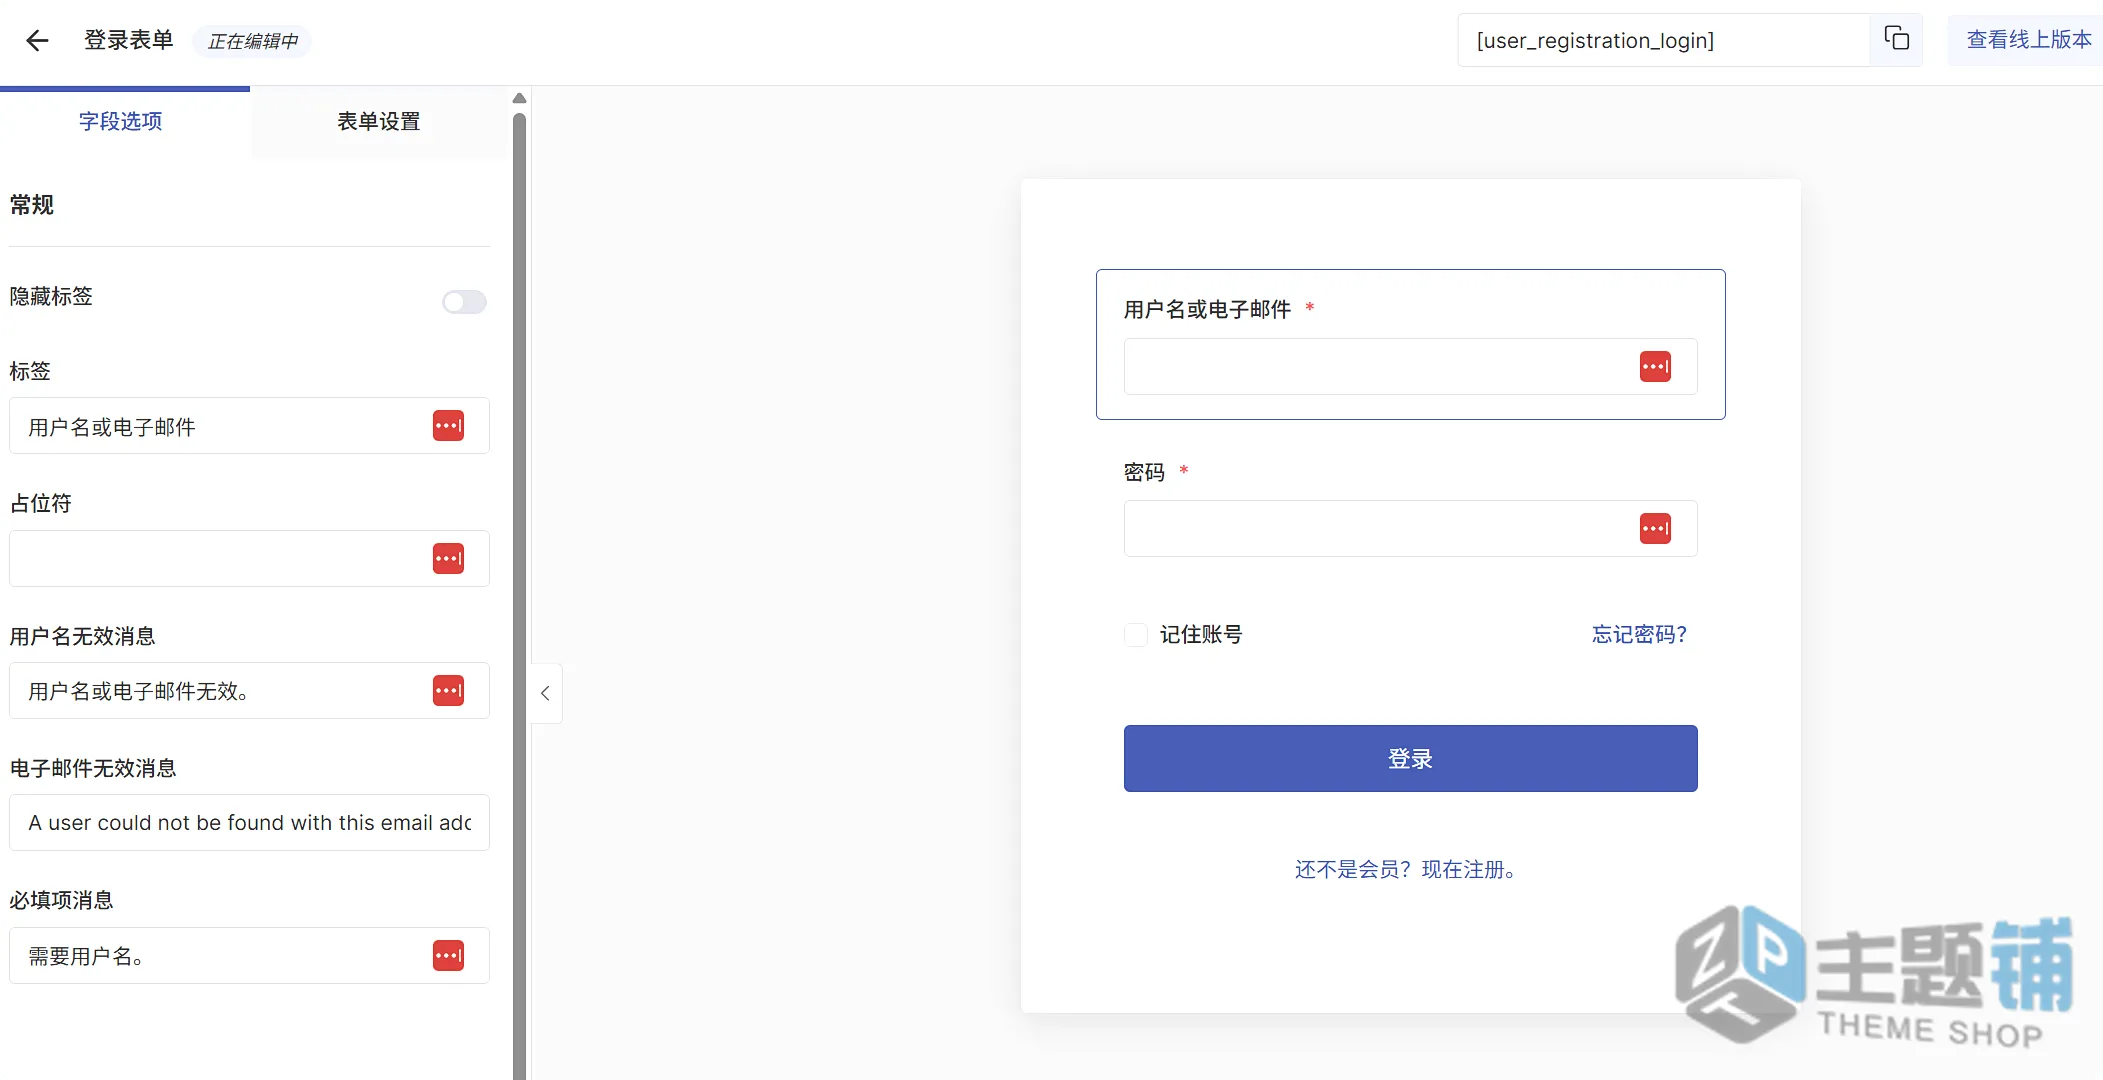Click sidebar scrollbar up arrow

click(519, 98)
